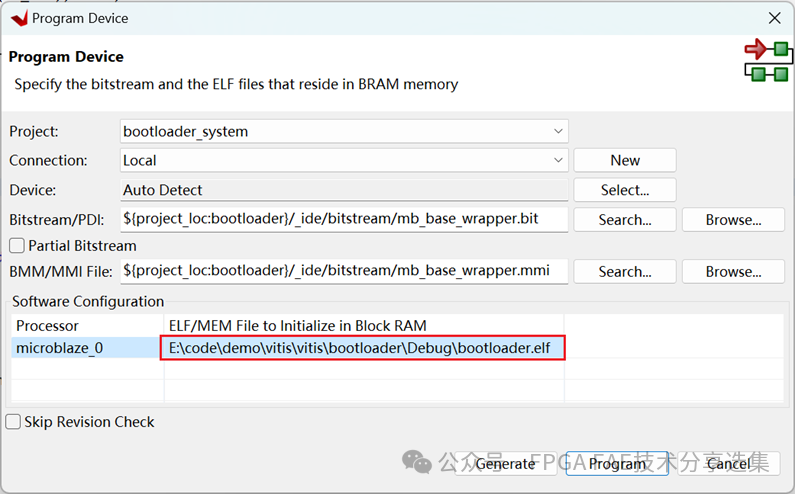
Task: Click the Program Device banner icon
Action: [x=766, y=61]
